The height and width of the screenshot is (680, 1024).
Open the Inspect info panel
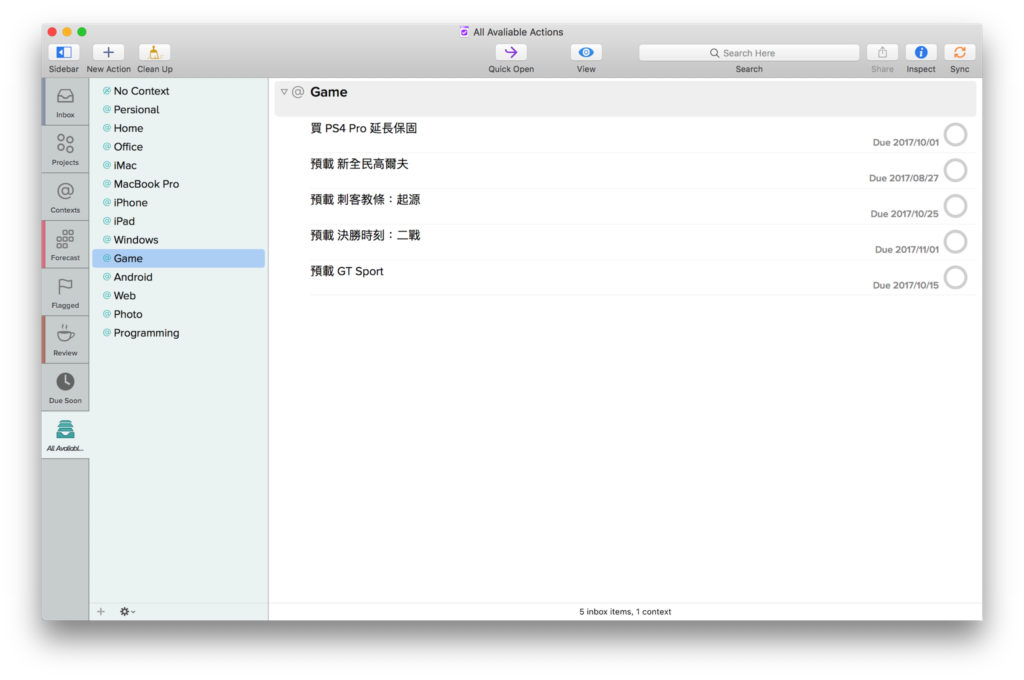click(920, 53)
